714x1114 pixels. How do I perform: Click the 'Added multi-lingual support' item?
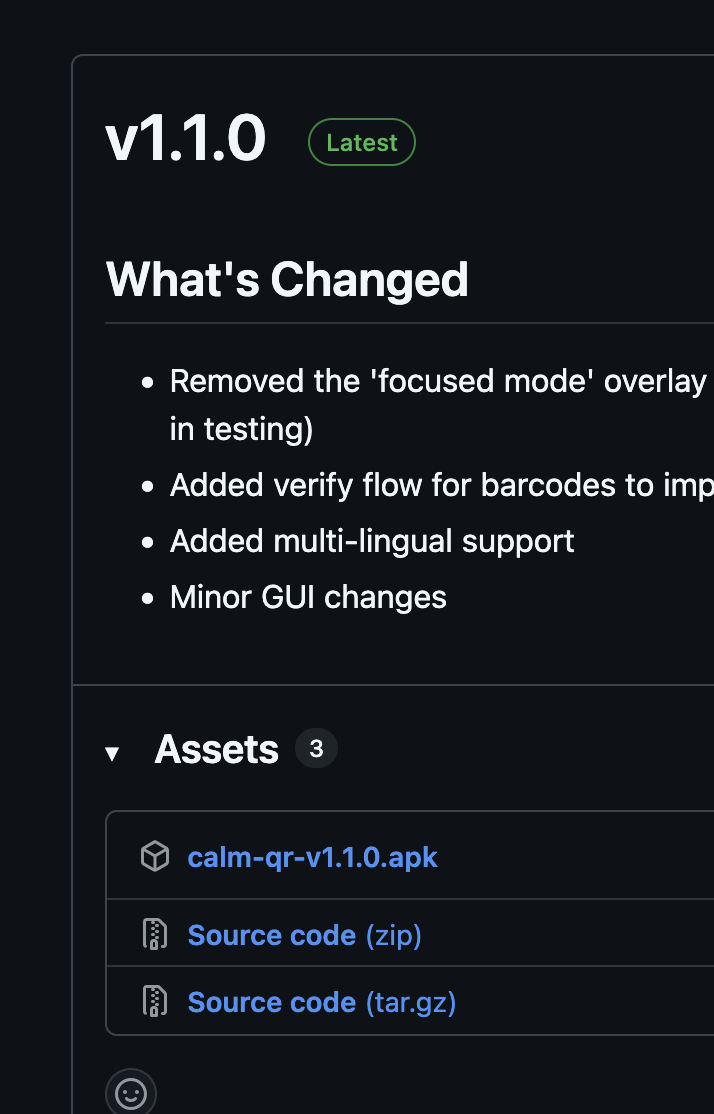pyautogui.click(x=372, y=541)
